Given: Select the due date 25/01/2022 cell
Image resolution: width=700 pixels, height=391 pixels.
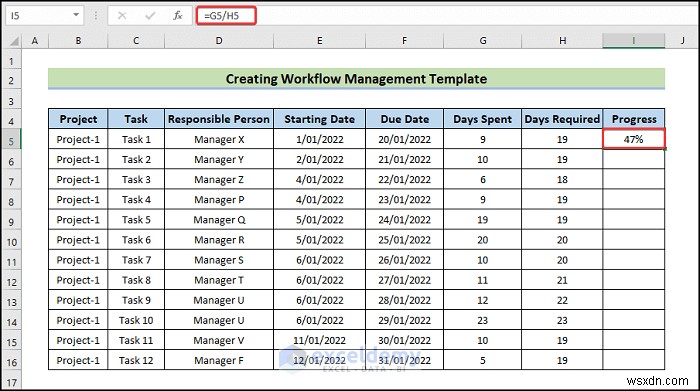Looking at the screenshot, I should (404, 240).
